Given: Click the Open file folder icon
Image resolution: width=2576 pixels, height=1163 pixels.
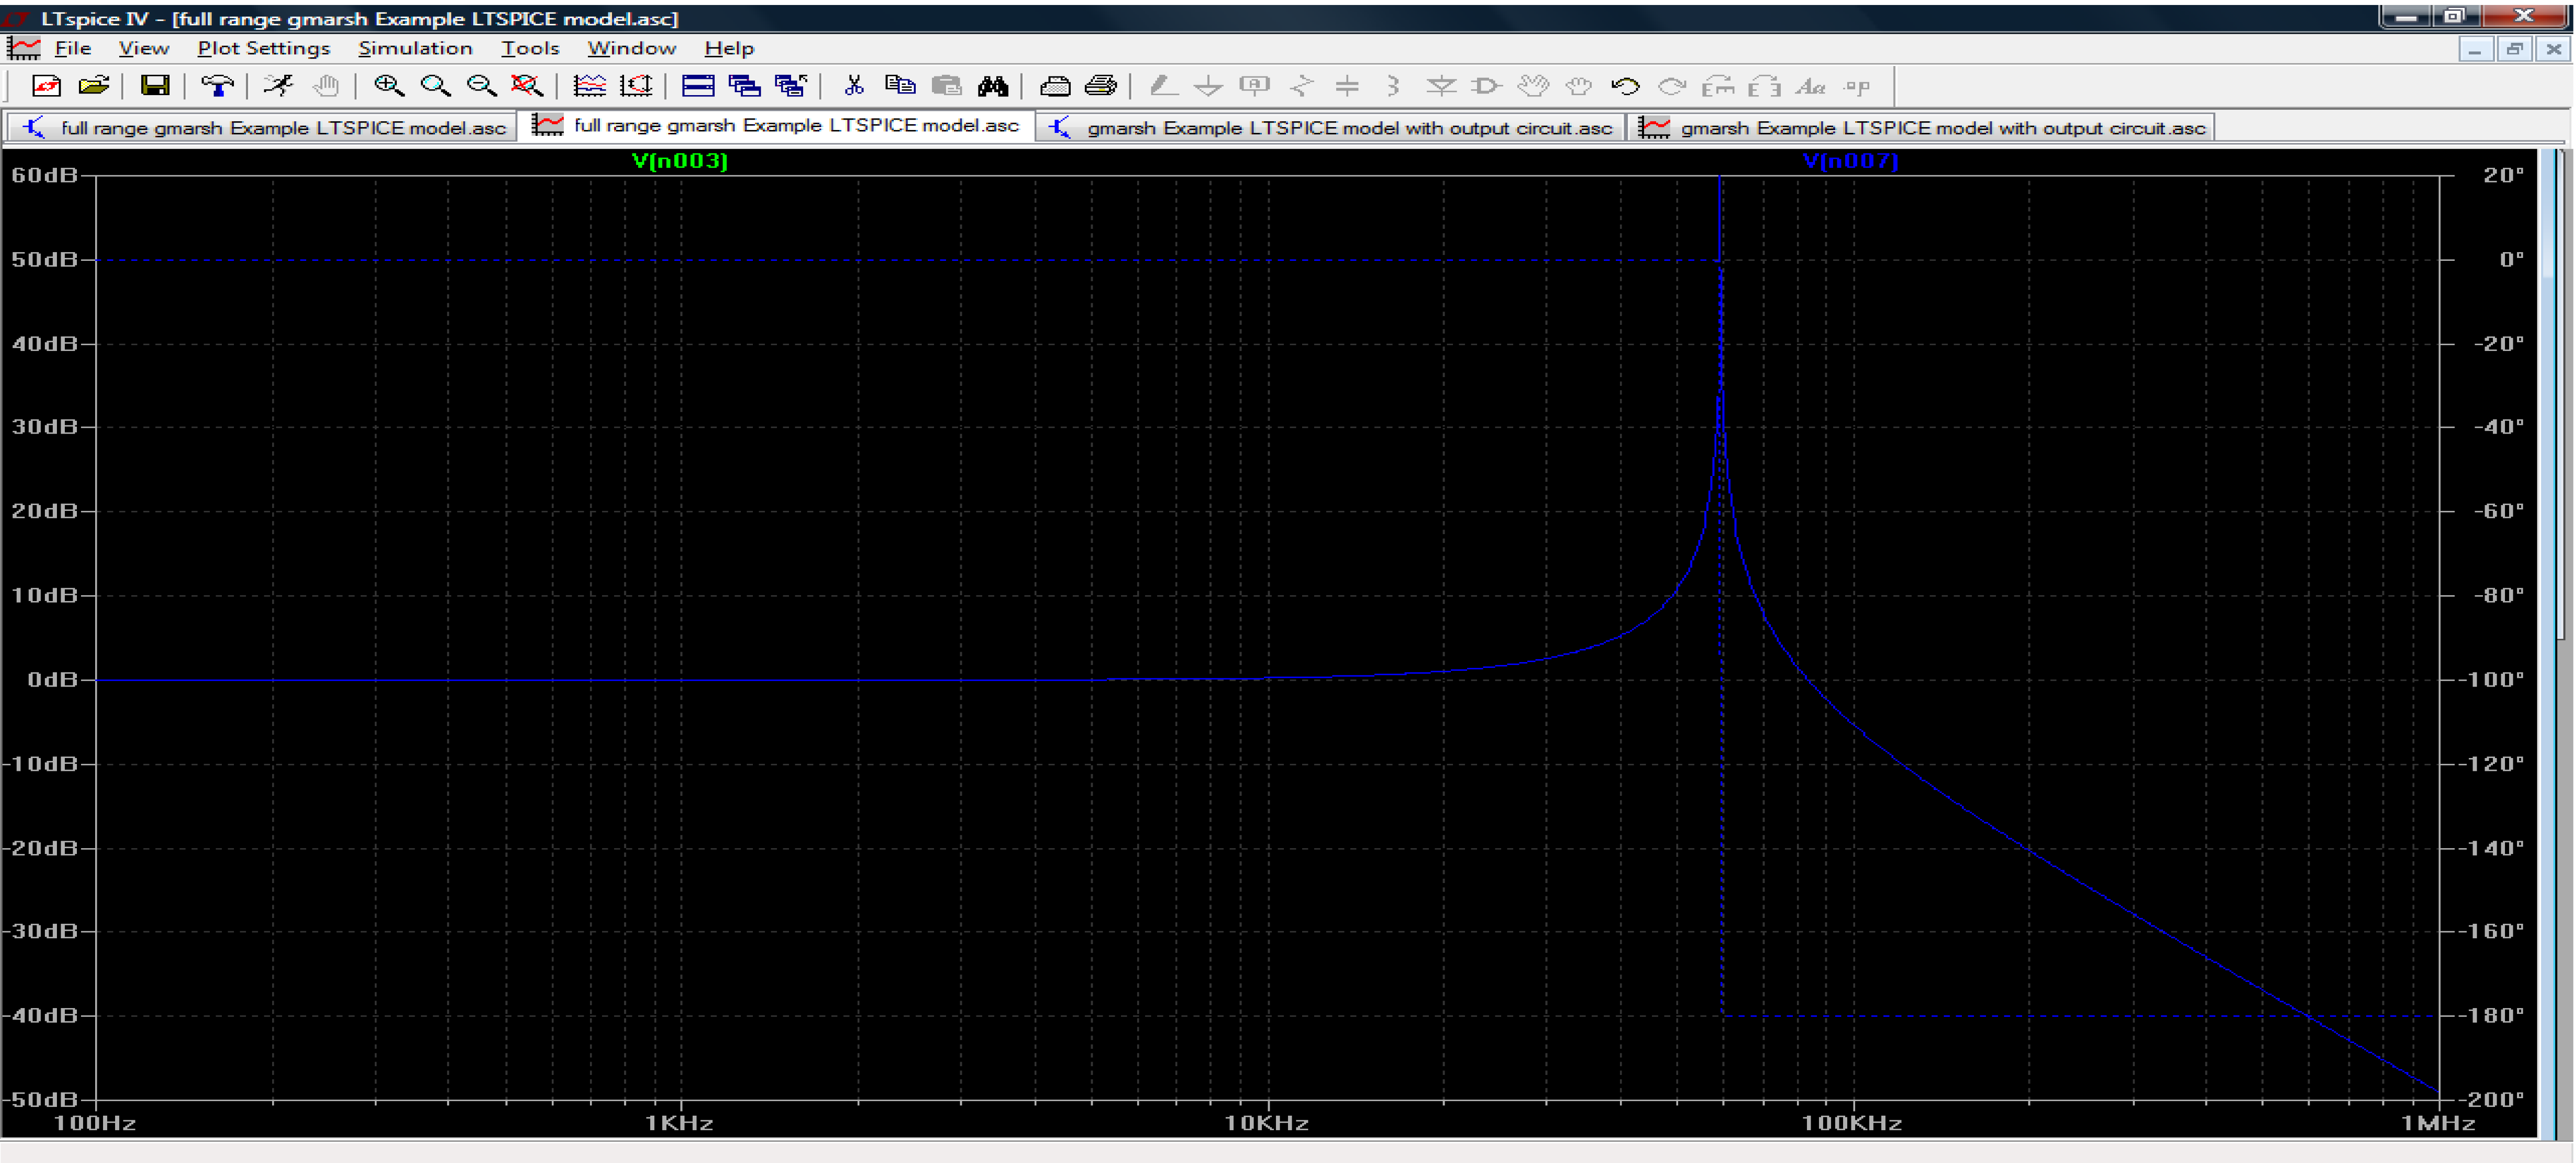Looking at the screenshot, I should click(x=94, y=86).
